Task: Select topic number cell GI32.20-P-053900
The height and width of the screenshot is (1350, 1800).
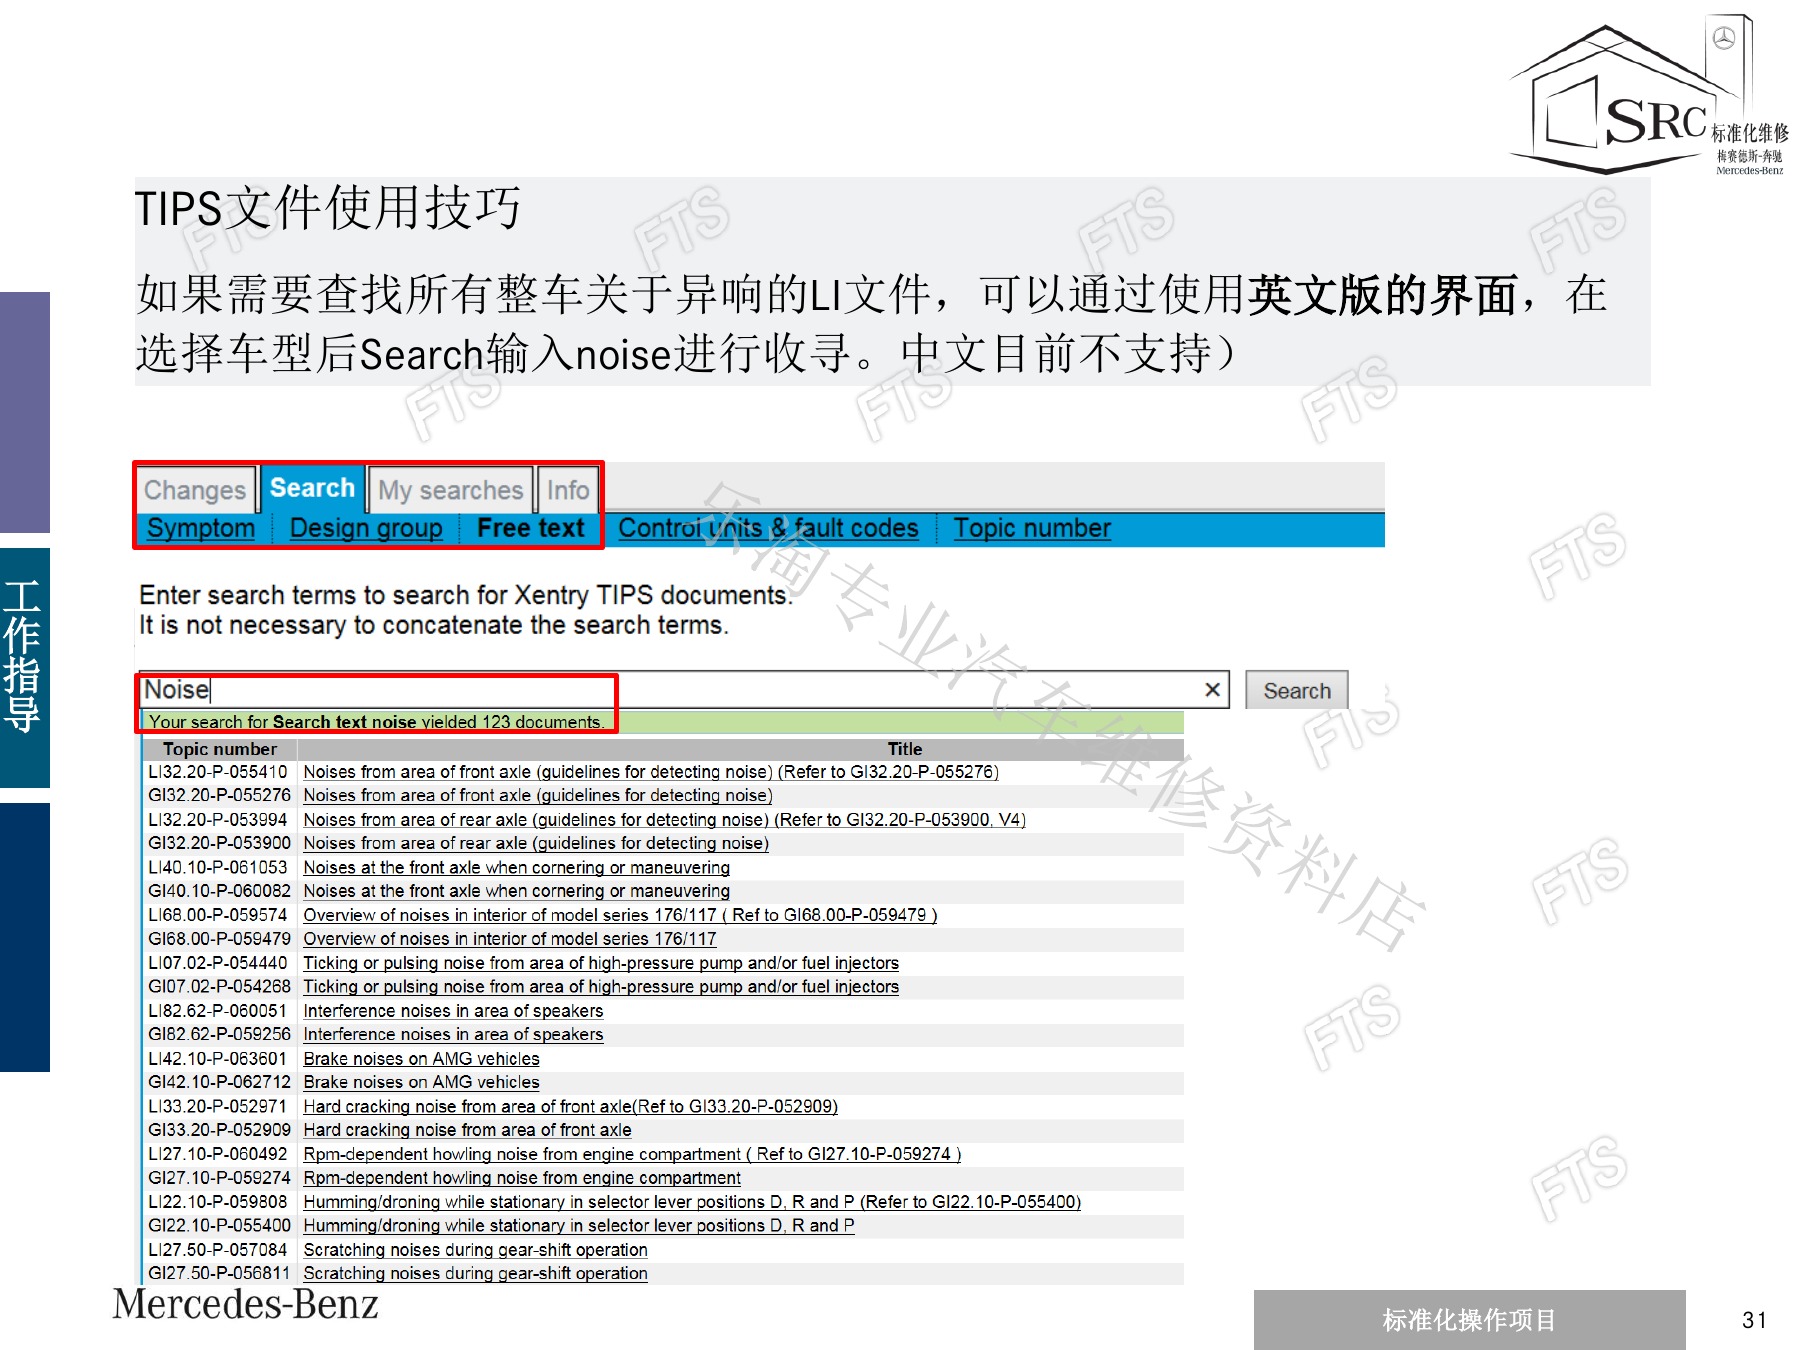Action: [x=219, y=844]
